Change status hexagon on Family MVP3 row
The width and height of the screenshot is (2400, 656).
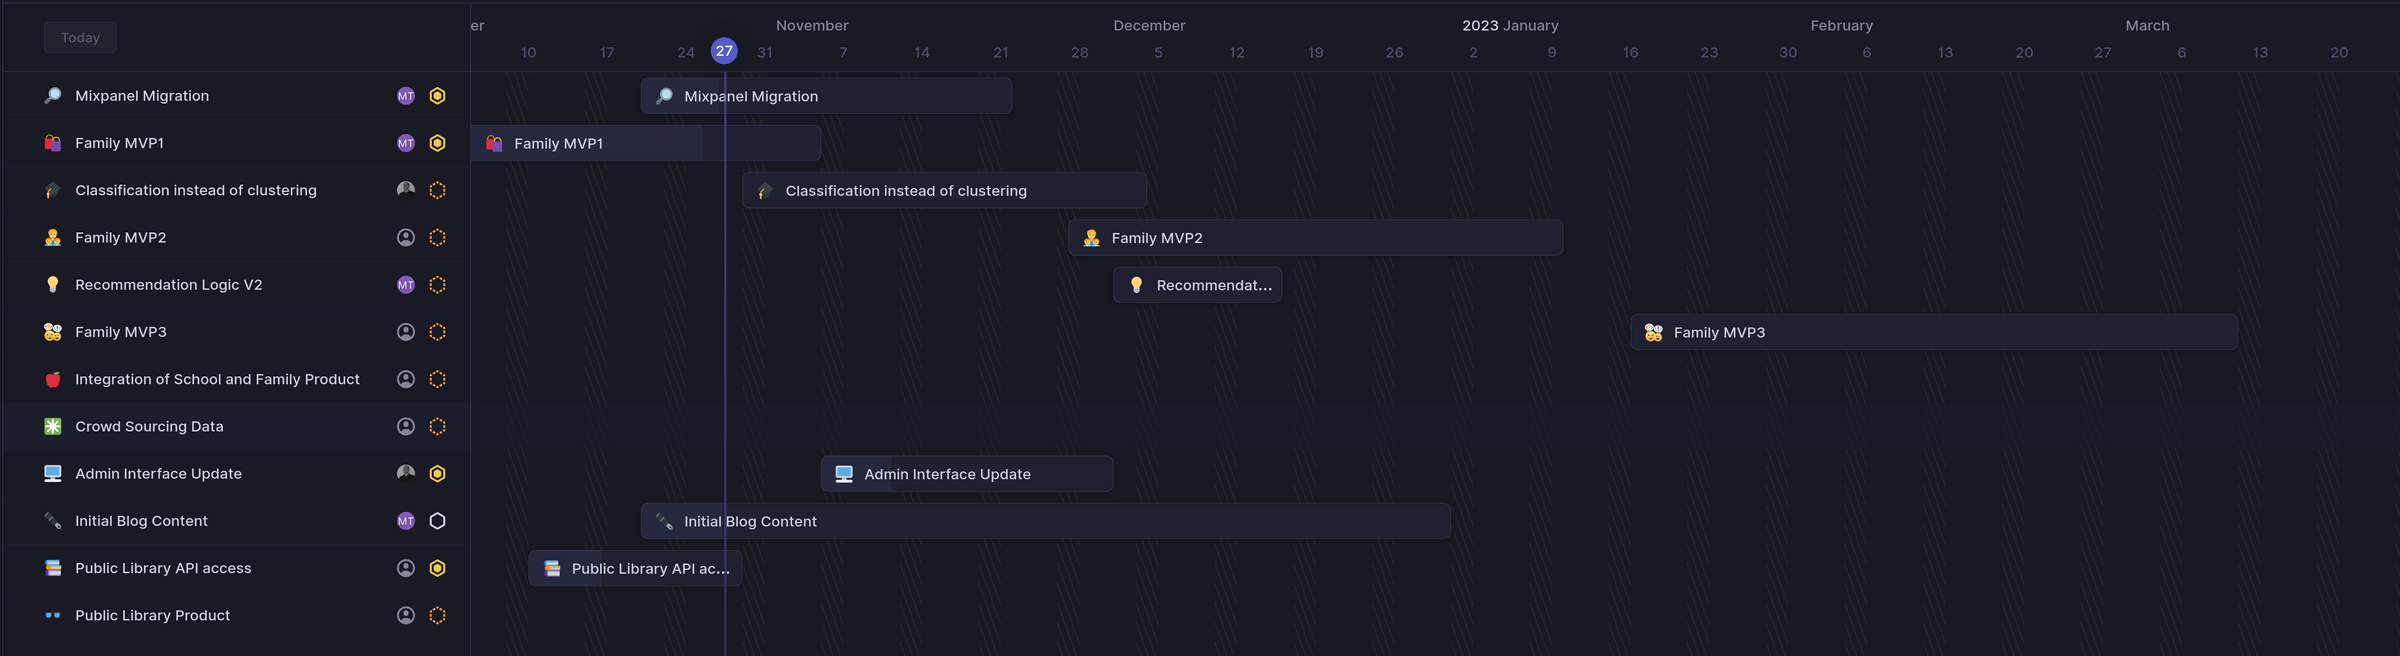click(x=438, y=332)
